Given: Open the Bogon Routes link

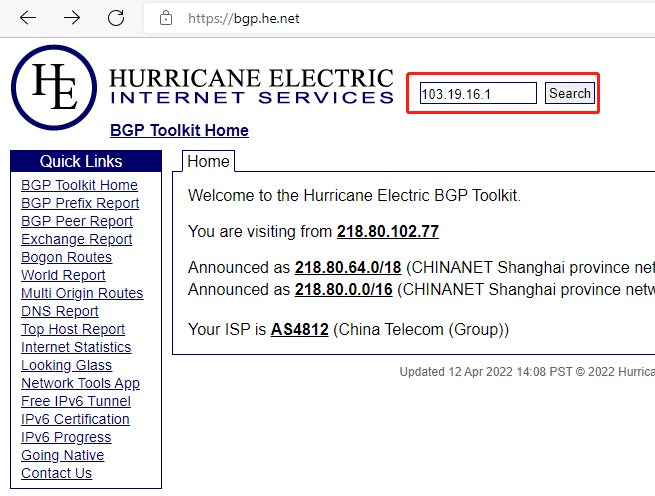Looking at the screenshot, I should tap(66, 257).
